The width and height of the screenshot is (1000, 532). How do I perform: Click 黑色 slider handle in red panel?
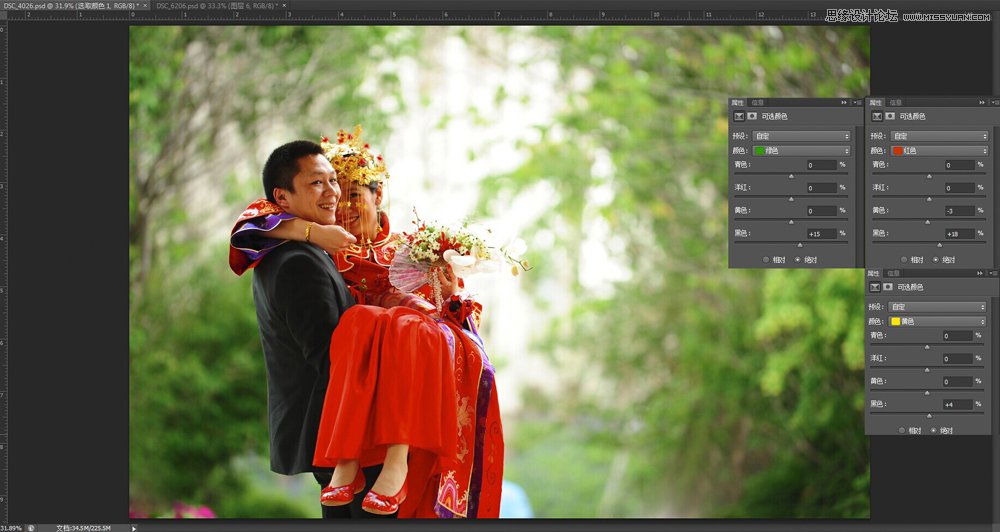click(939, 245)
